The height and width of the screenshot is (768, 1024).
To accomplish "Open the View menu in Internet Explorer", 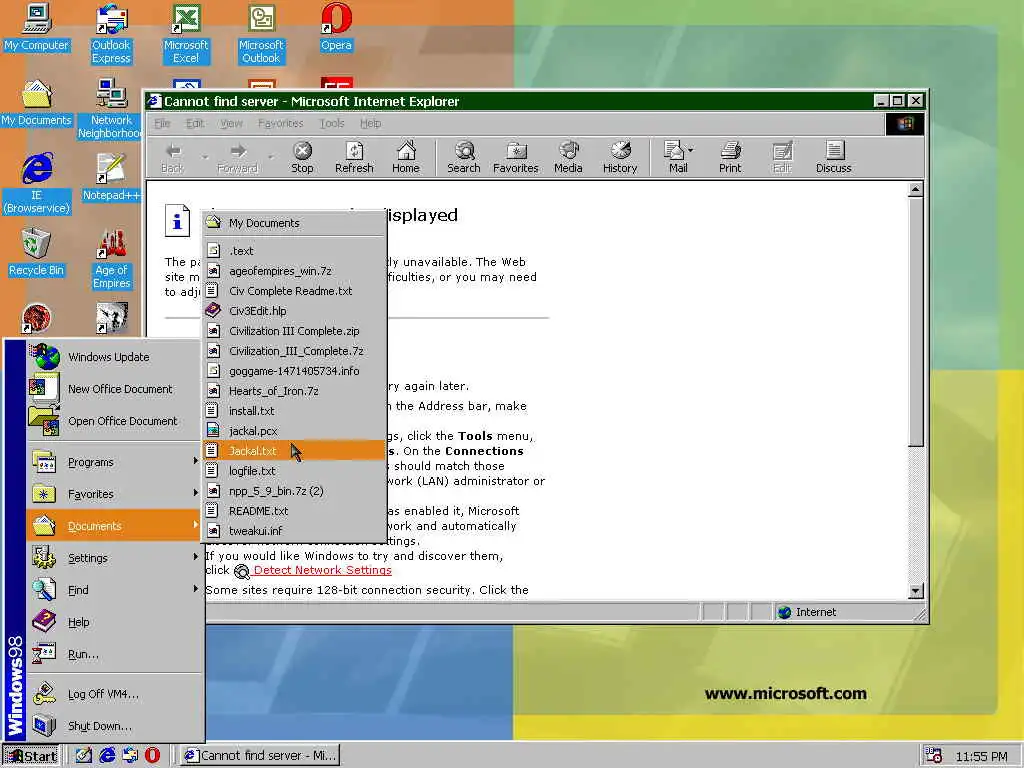I will click(x=231, y=123).
